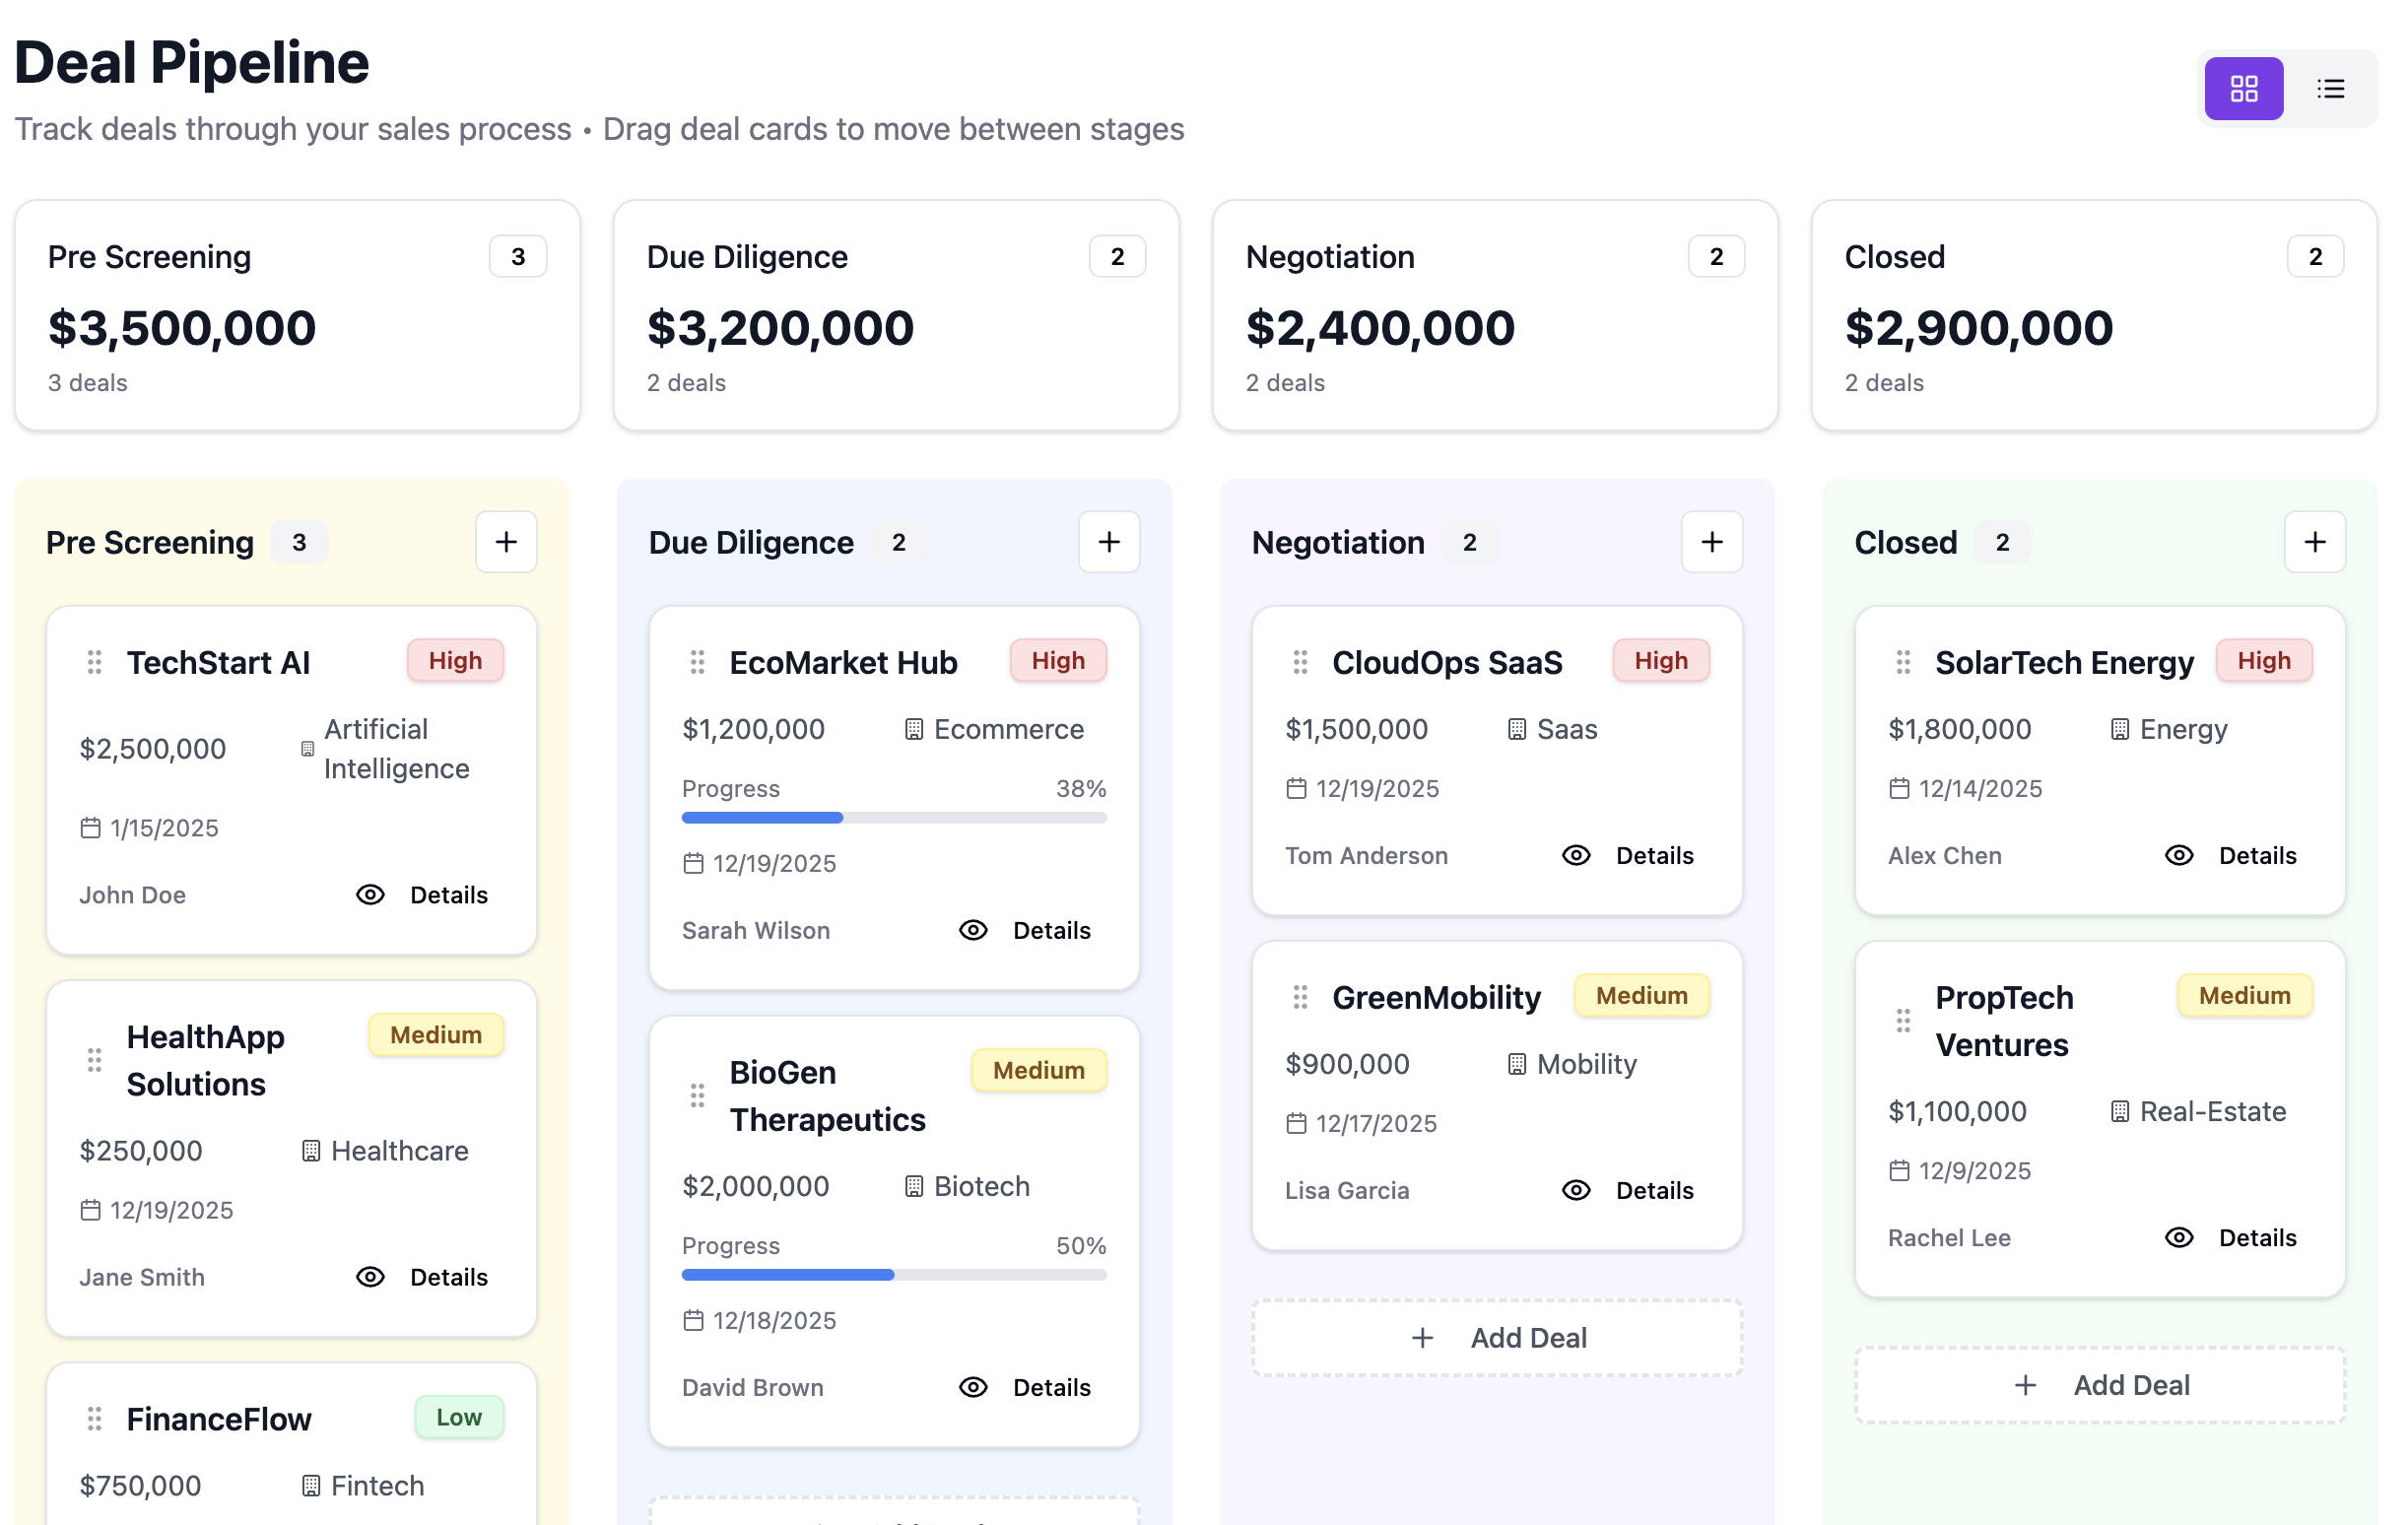This screenshot has height=1525, width=2408.
Task: Click eye icon on CloudOps SaaS card
Action: 1576,856
